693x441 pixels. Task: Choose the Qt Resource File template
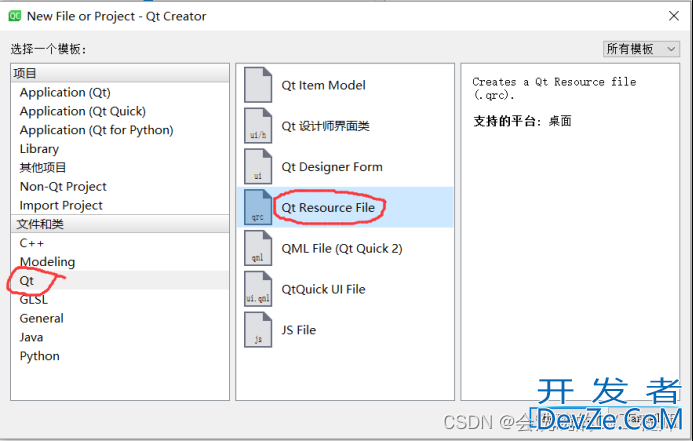pos(345,207)
